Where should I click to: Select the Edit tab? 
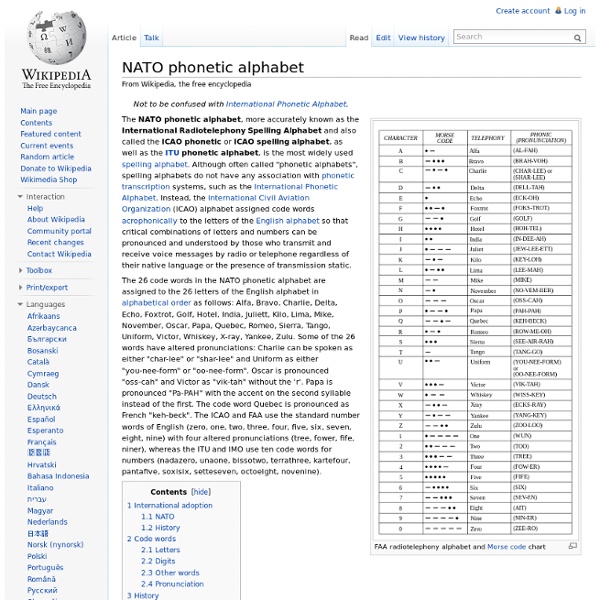tap(383, 38)
